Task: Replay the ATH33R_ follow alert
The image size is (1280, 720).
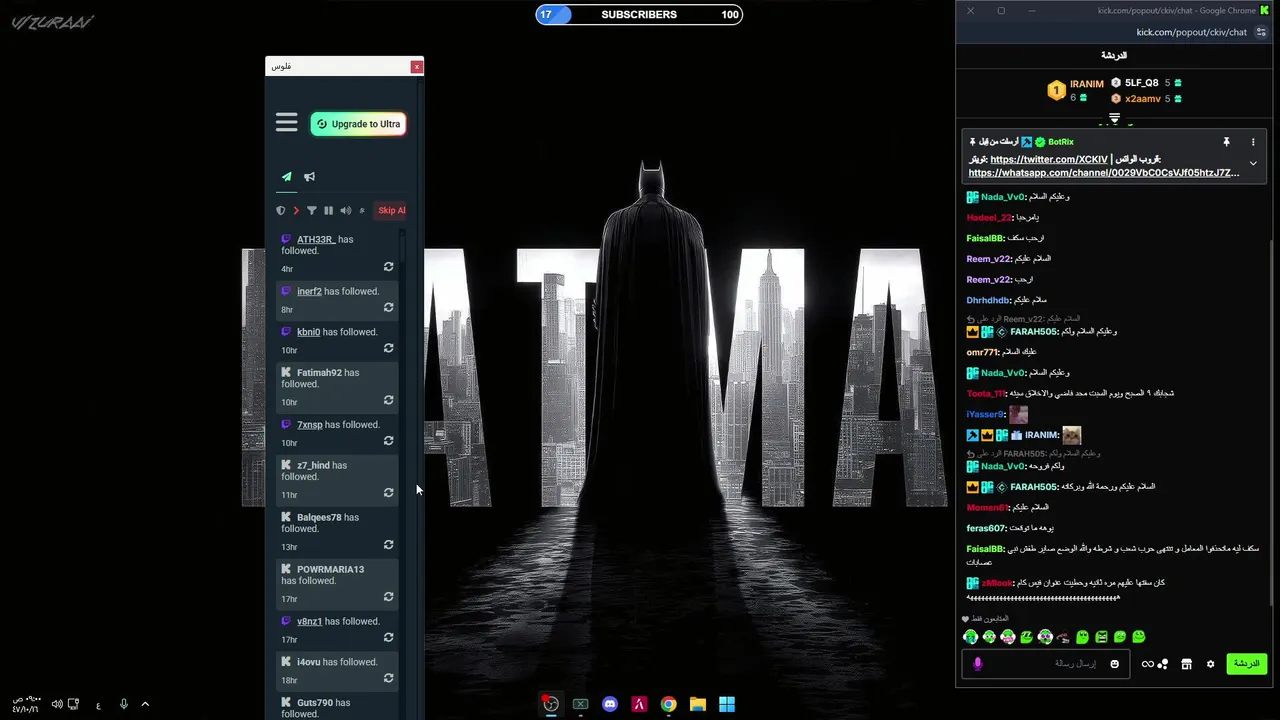Action: [388, 267]
